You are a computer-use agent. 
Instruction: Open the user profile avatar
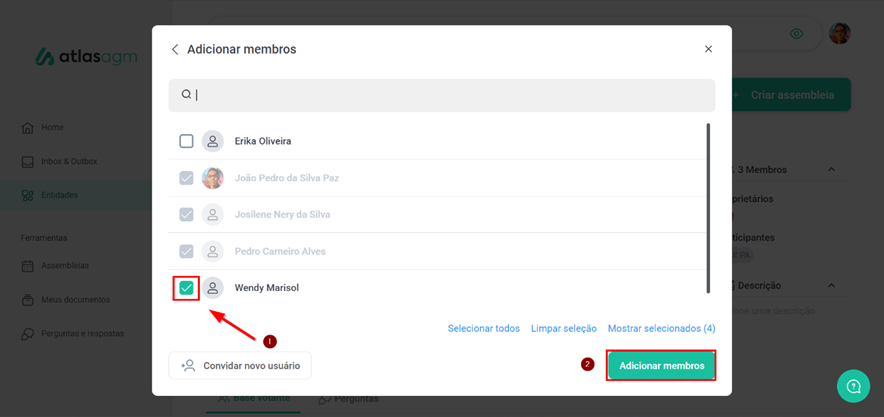(839, 34)
